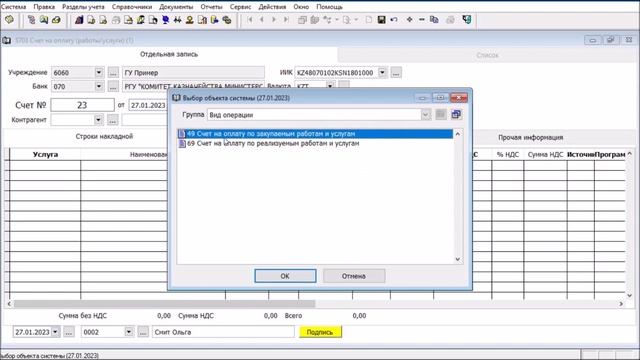
Task: Switch to the Список tab
Action: pyautogui.click(x=488, y=55)
